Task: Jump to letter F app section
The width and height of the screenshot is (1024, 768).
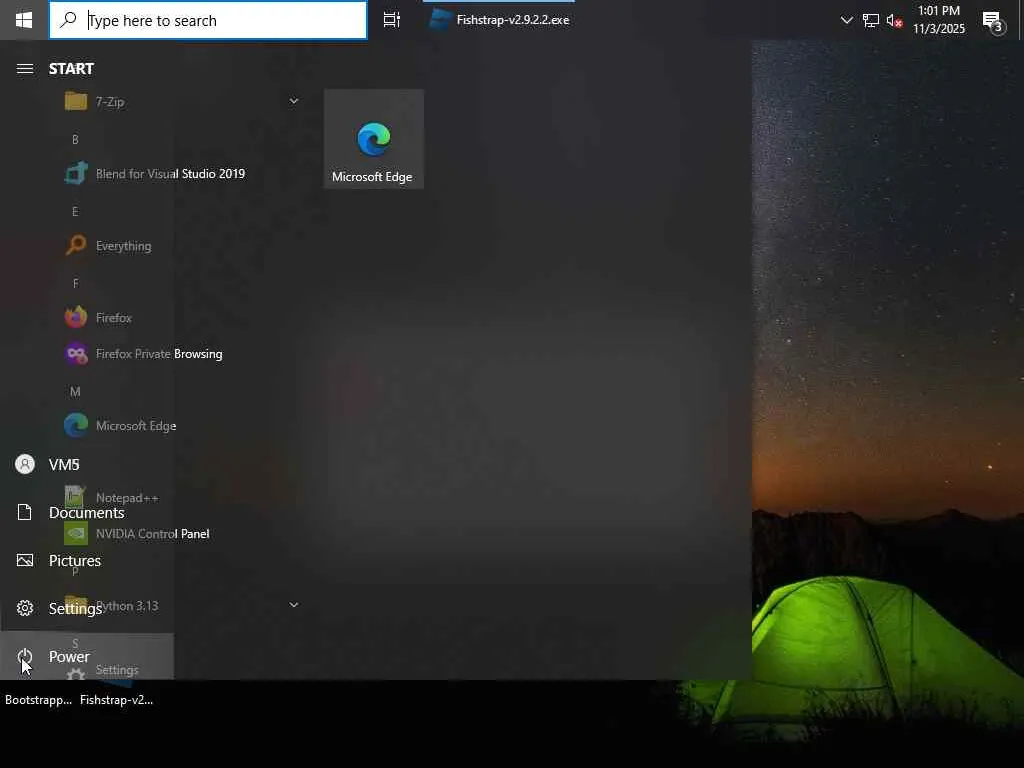Action: click(x=75, y=283)
